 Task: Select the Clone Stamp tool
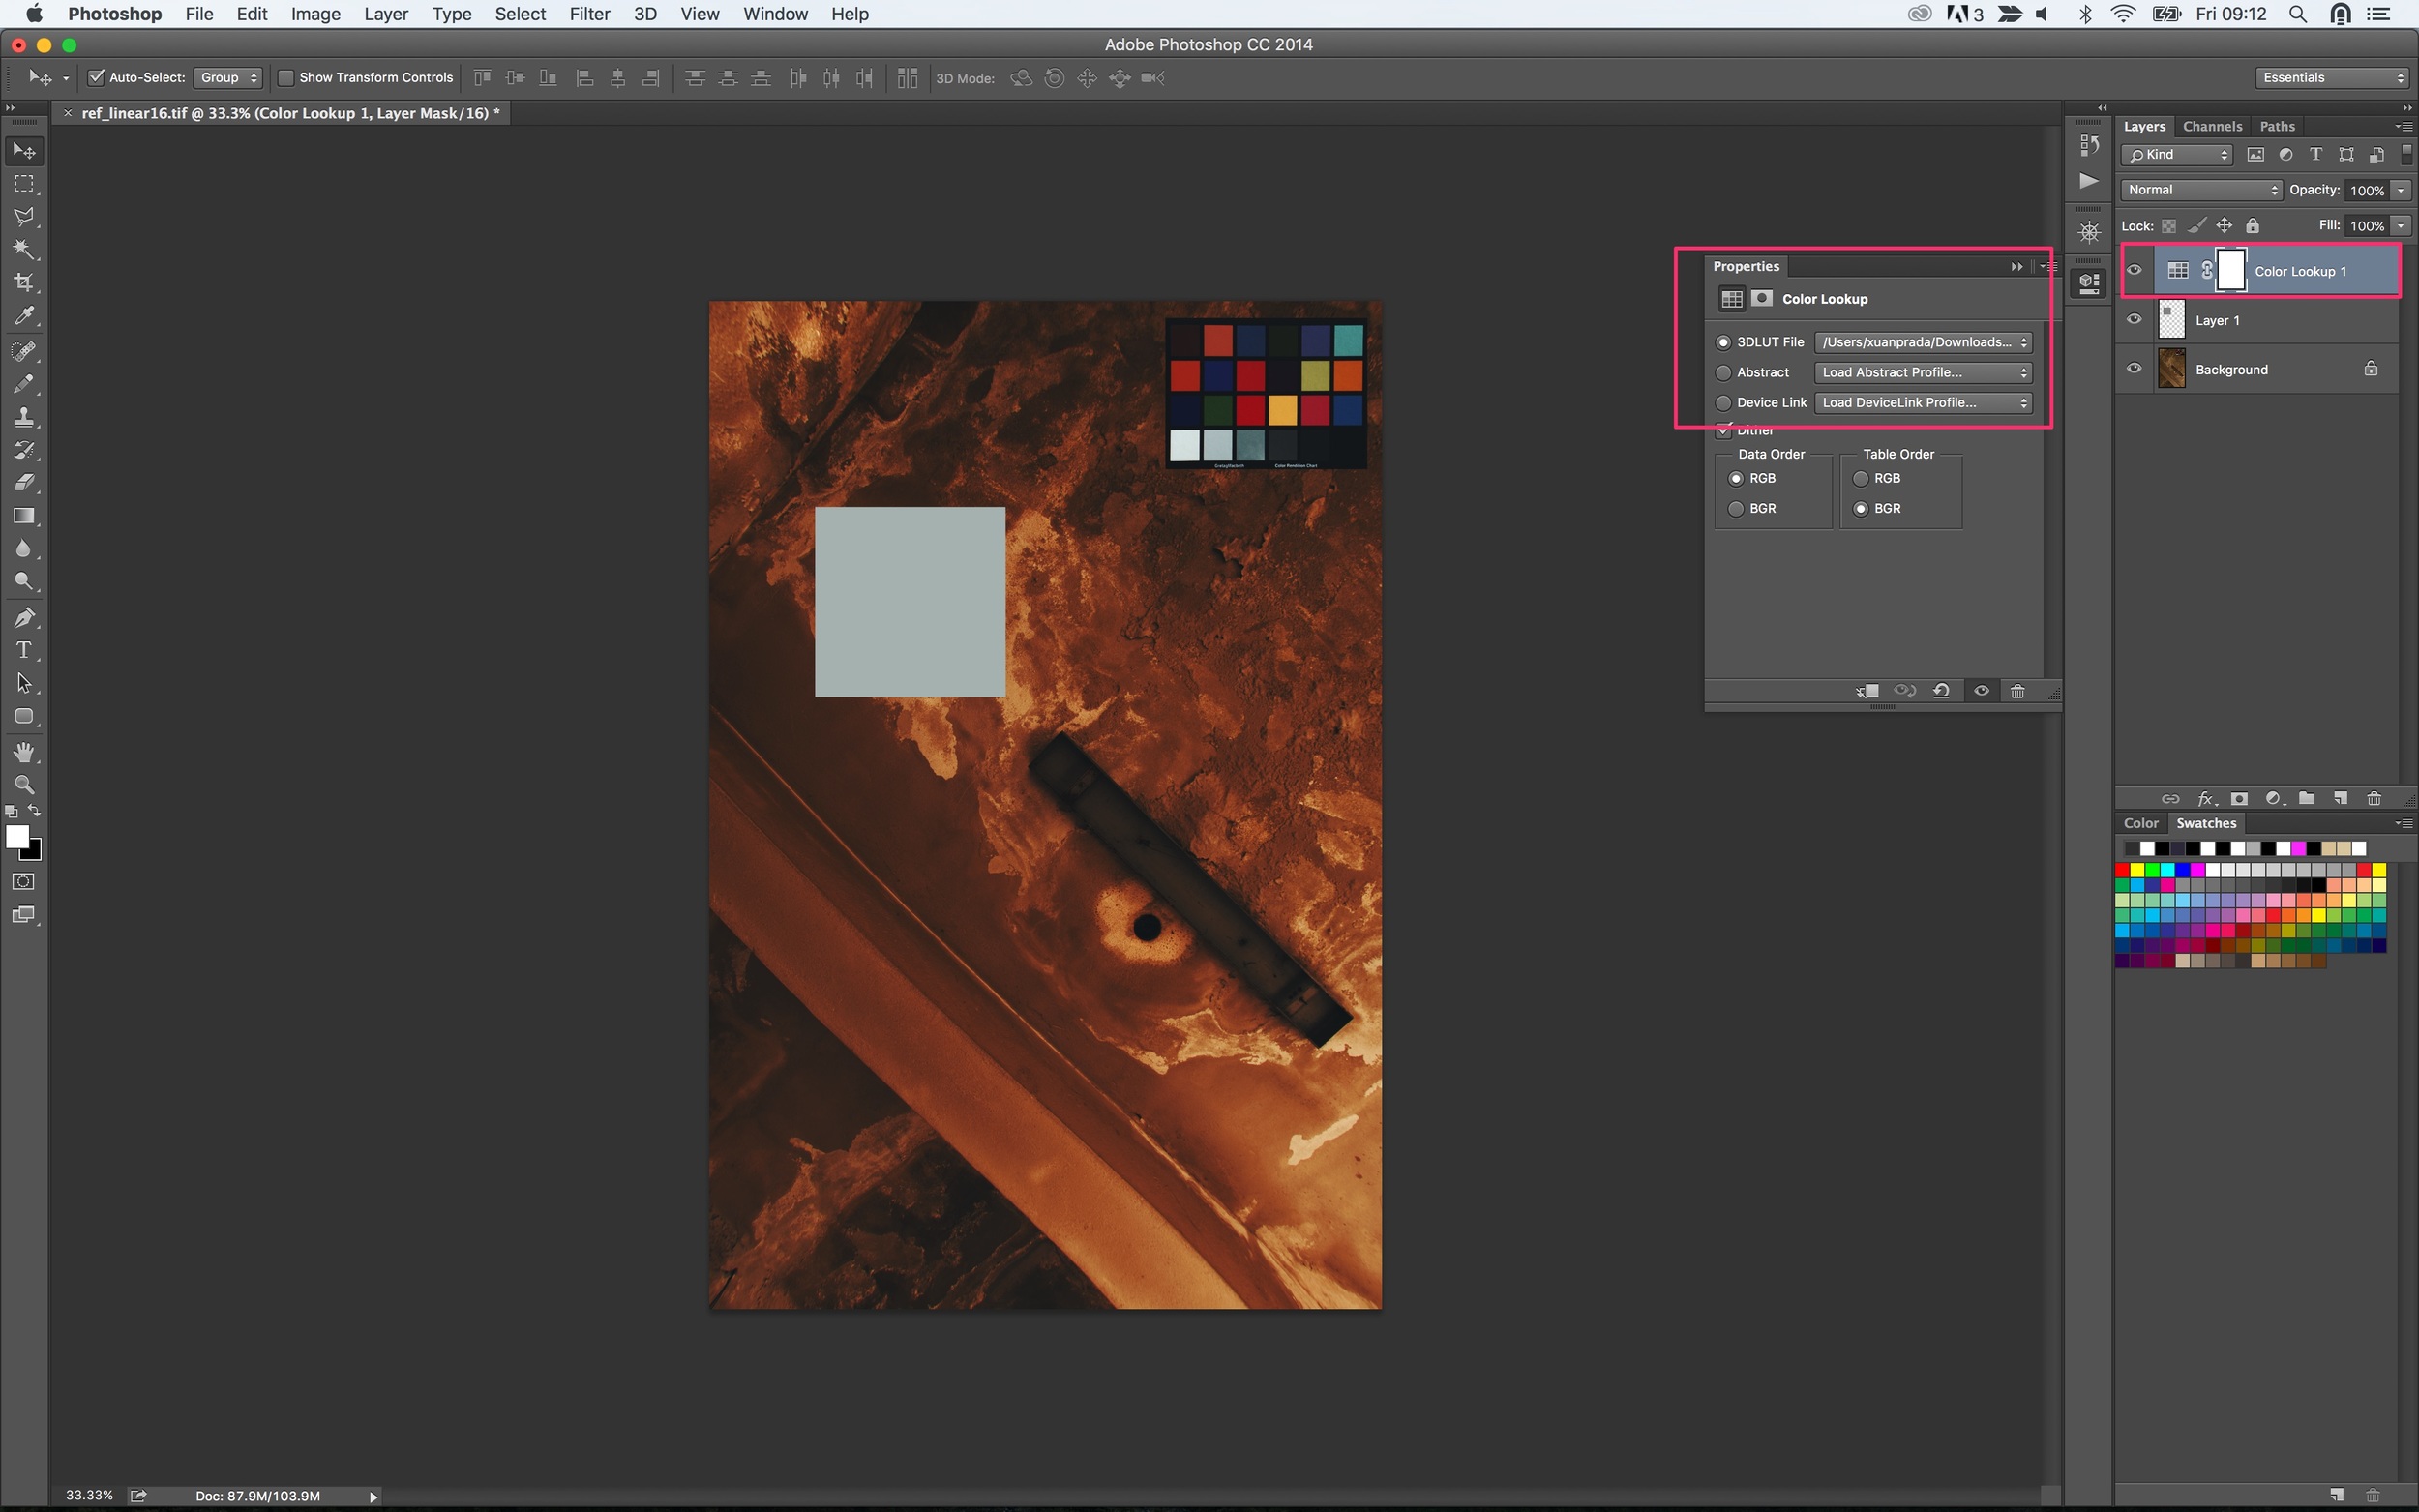click(24, 417)
